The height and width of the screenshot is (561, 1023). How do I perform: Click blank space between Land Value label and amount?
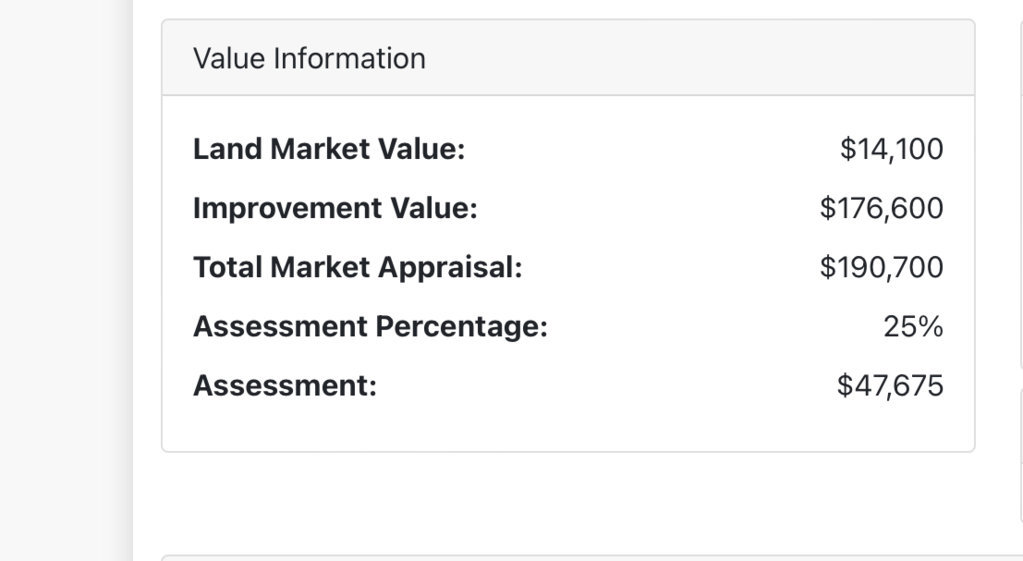(652, 149)
